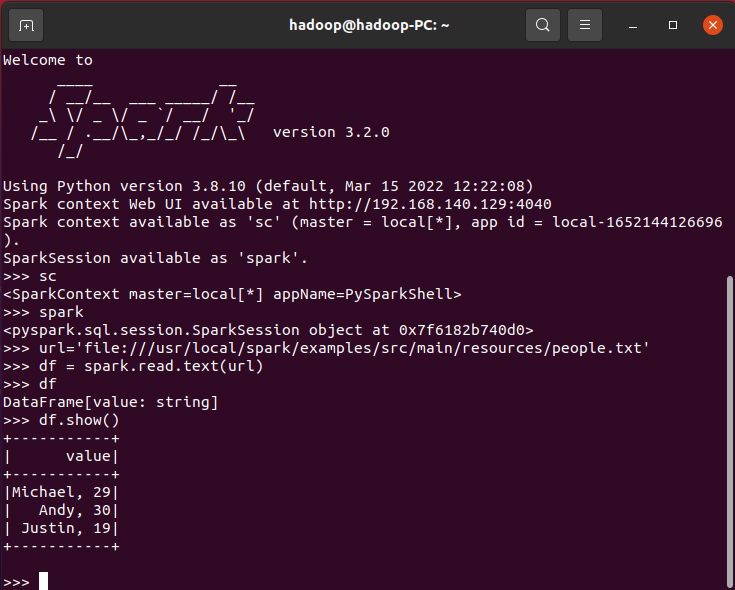This screenshot has width=735, height=590.
Task: Click the 'df = spark.read.text(url)' line
Action: coord(133,366)
